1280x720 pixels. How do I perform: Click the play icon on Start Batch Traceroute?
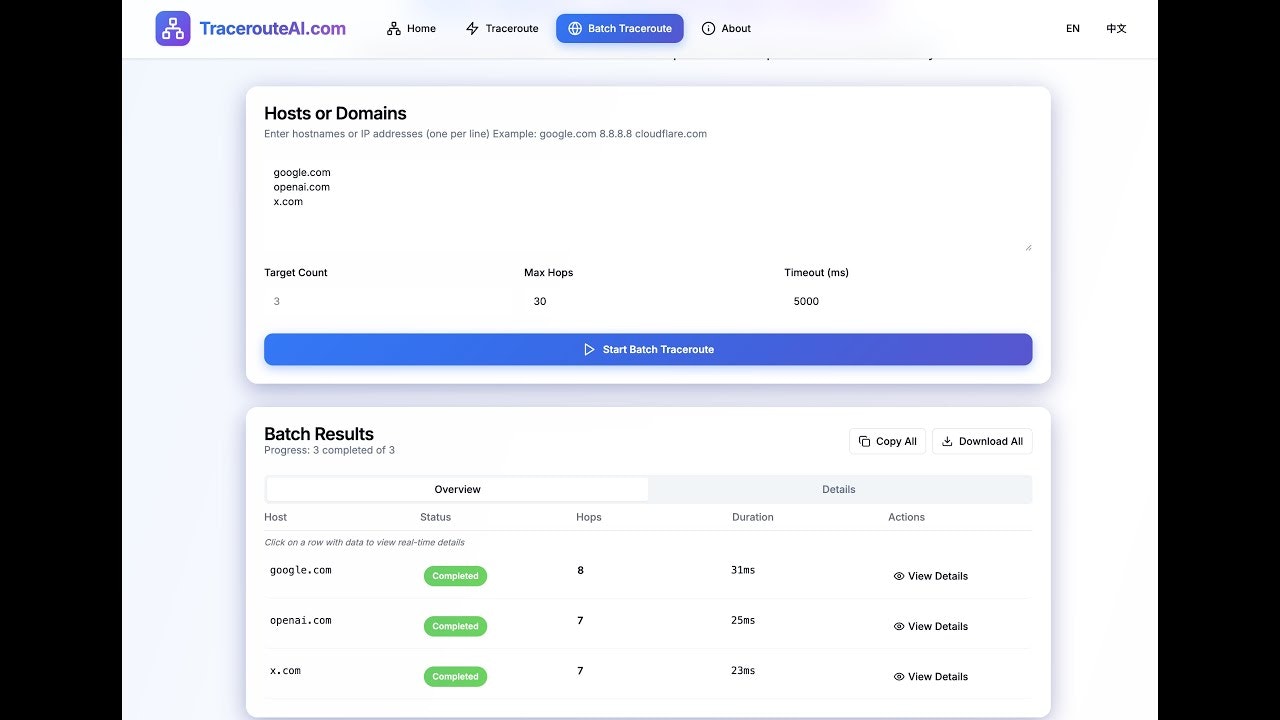[589, 350]
